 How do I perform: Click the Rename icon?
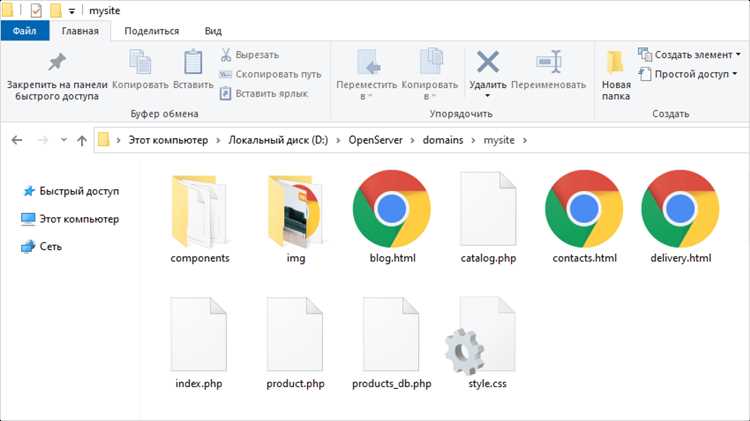(549, 61)
